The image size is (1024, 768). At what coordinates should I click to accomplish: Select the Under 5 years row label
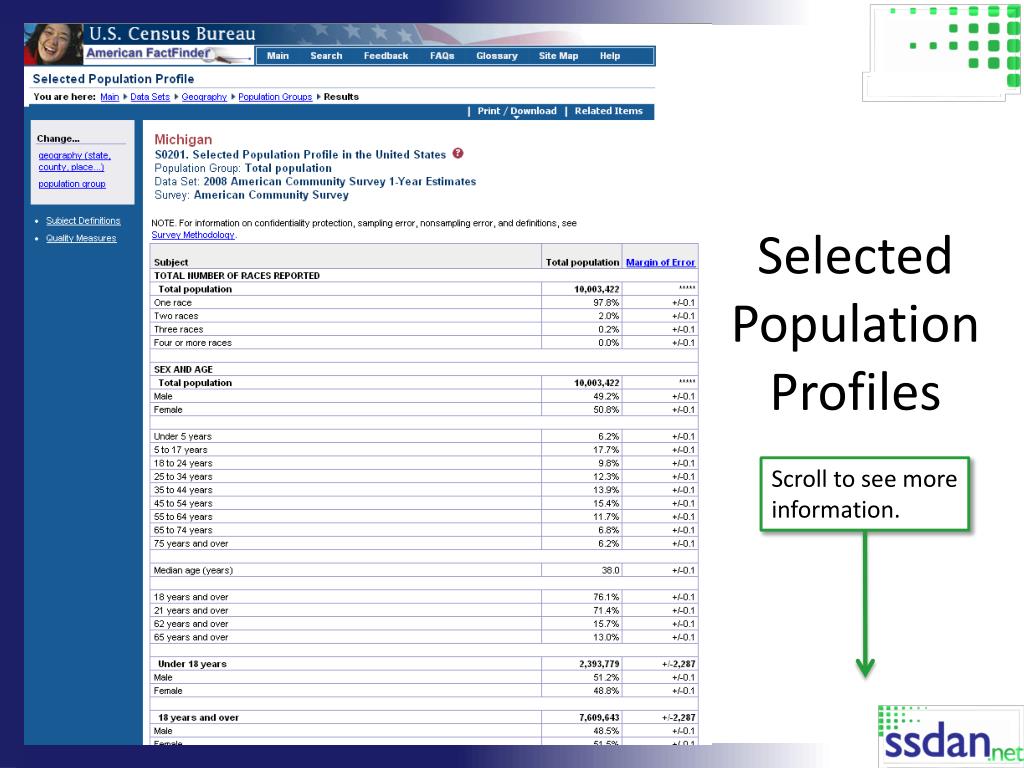[182, 437]
